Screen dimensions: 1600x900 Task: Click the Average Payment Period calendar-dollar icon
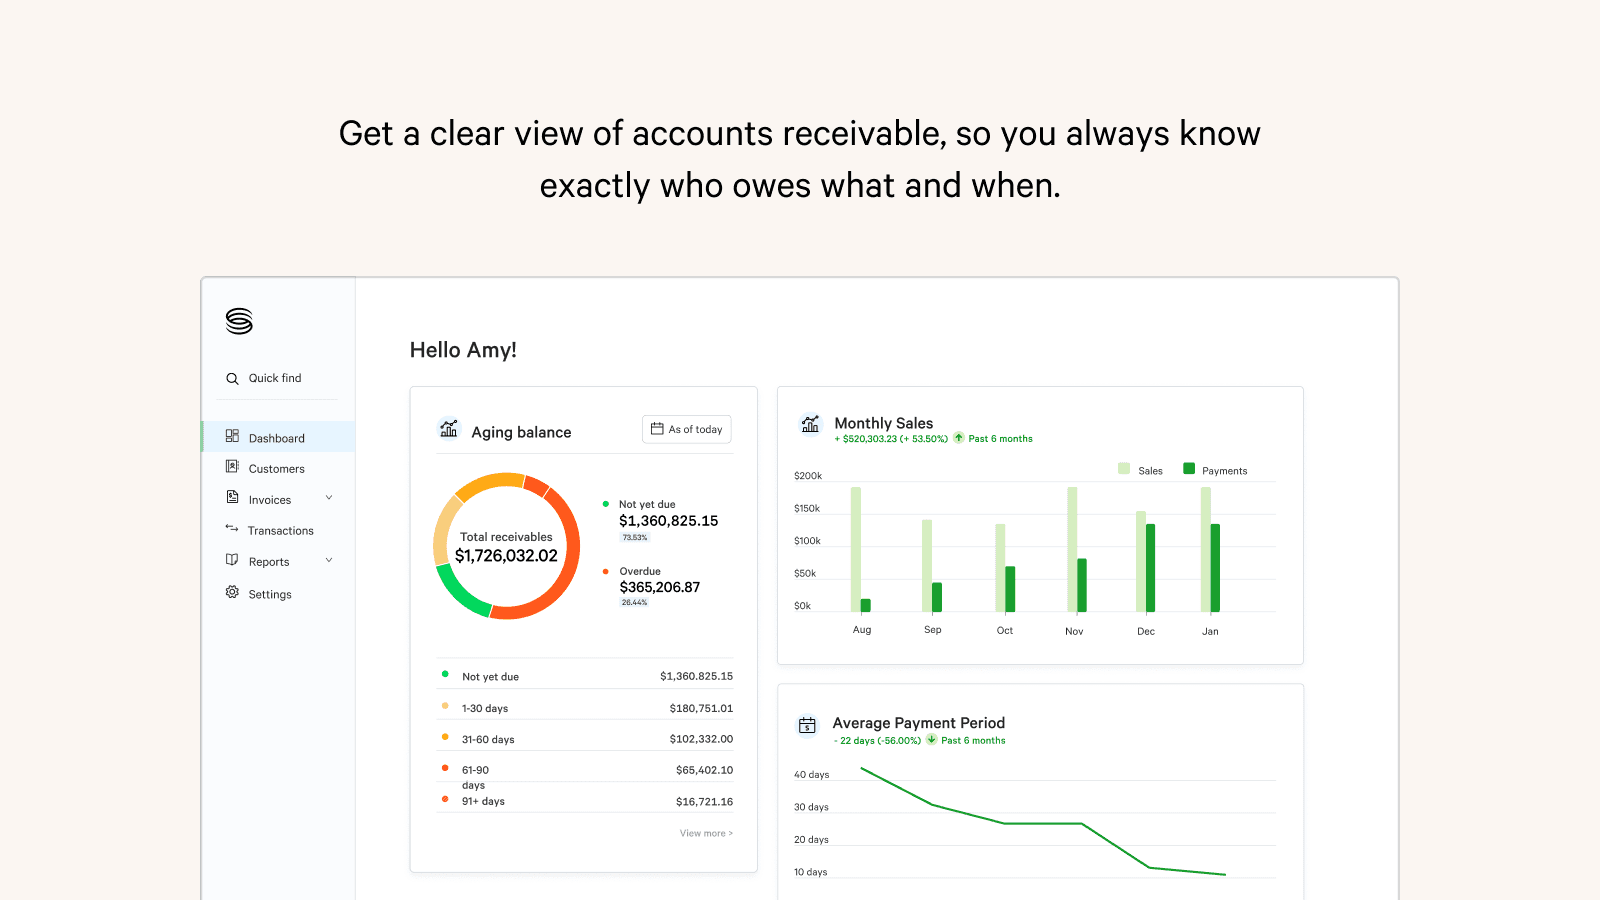(x=808, y=726)
